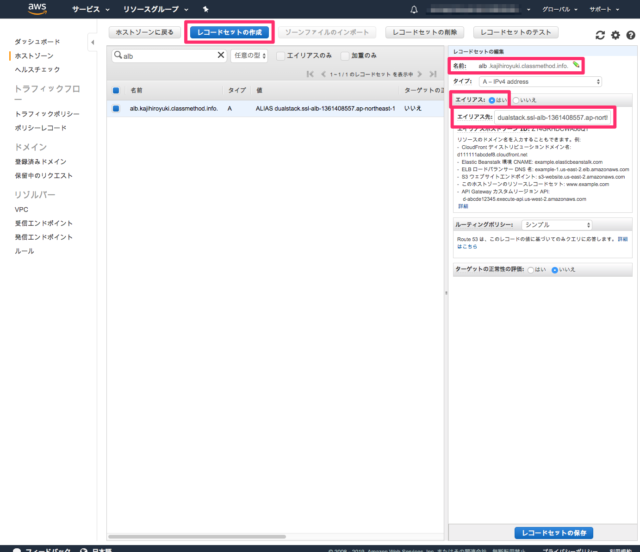Screen dimensions: 640x552
Task: Click the pin shortcut icon in top bar
Action: [x=205, y=9]
